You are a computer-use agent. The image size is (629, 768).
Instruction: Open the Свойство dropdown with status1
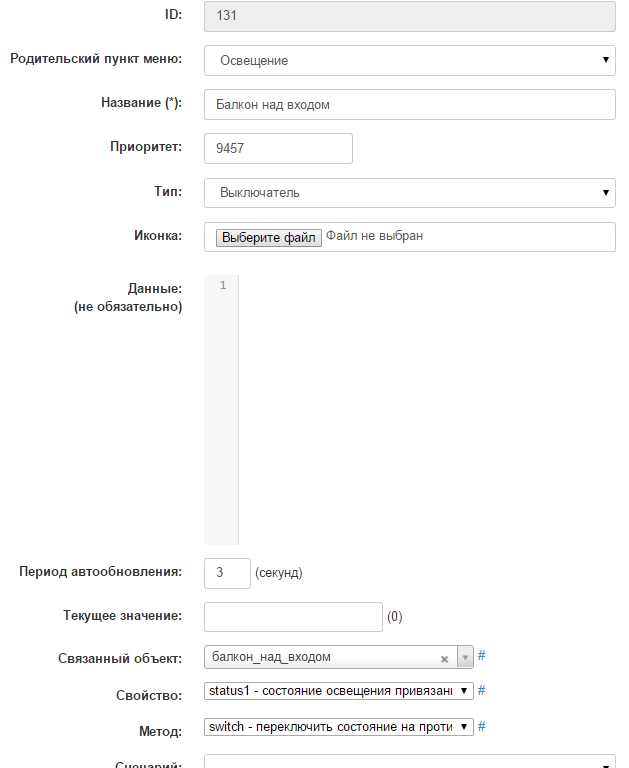click(x=338, y=691)
